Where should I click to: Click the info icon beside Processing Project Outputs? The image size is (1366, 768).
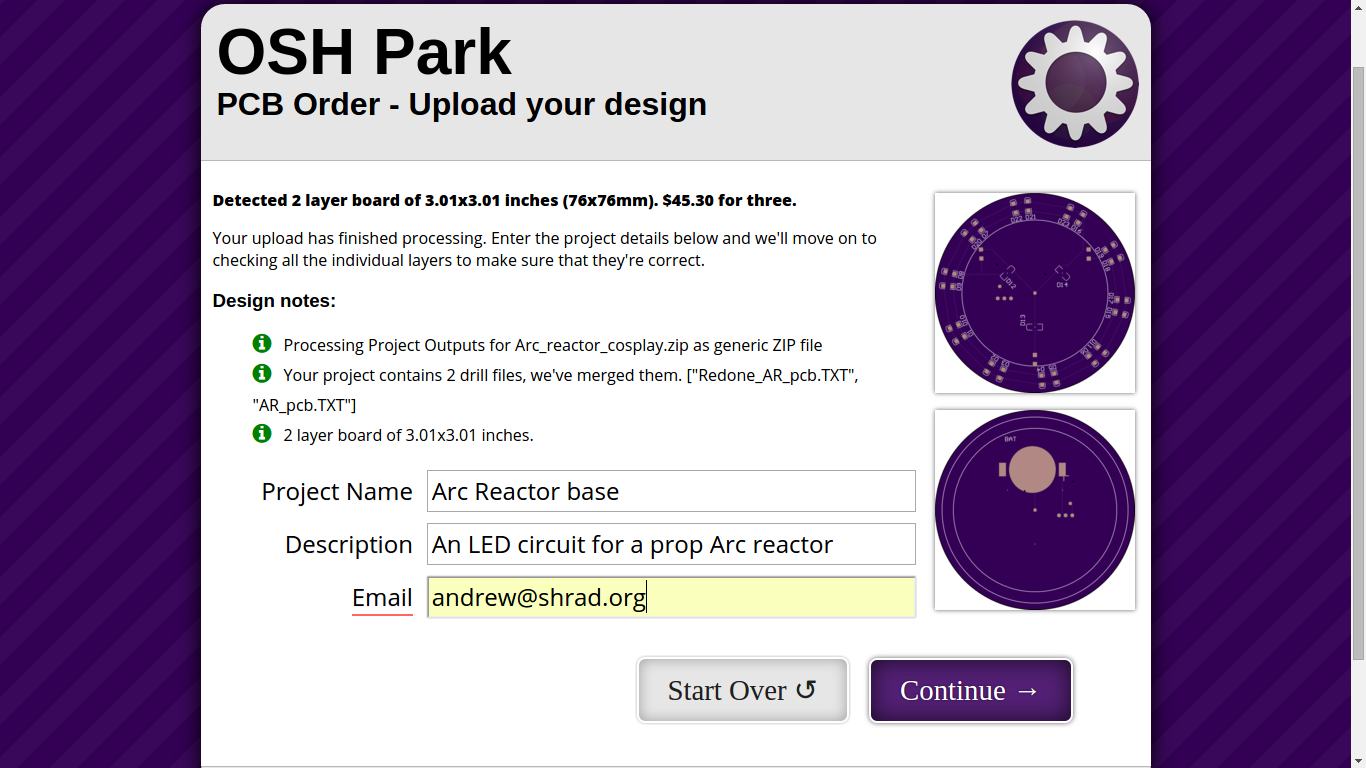262,344
